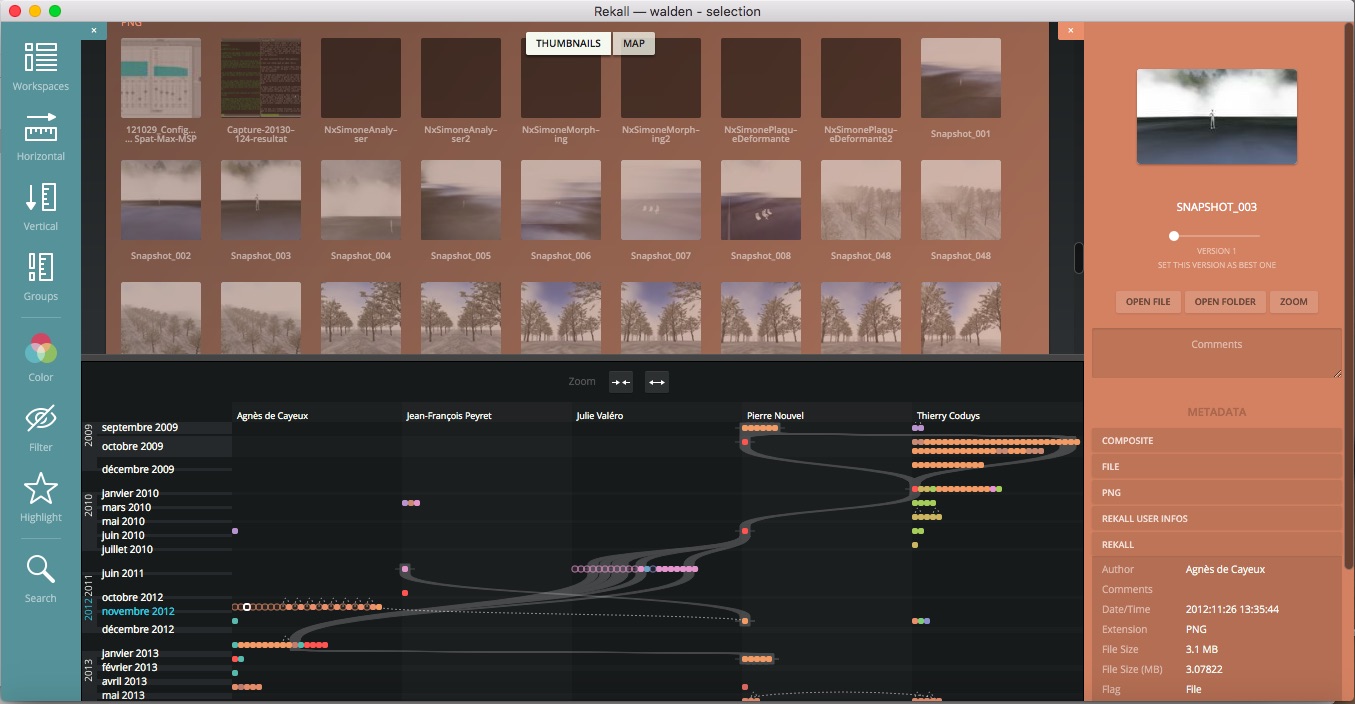Click the septembre 2009 row label
The image size is (1355, 704).
(139, 427)
